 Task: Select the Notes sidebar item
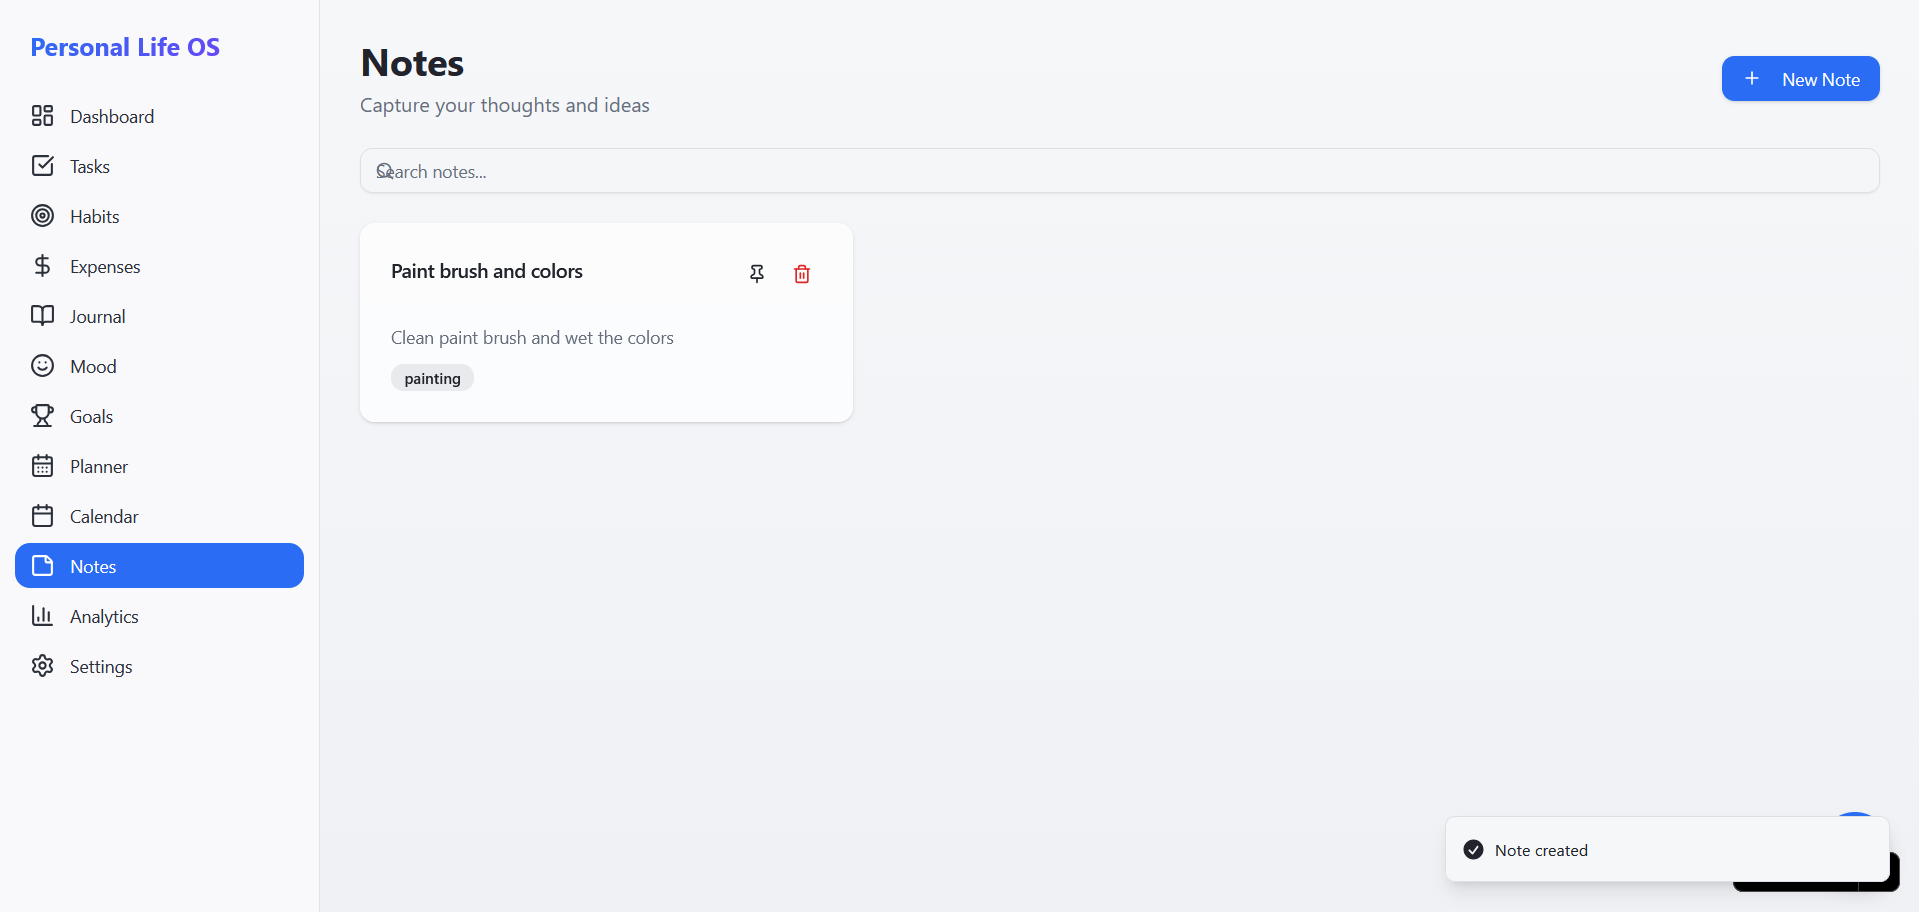pos(159,566)
